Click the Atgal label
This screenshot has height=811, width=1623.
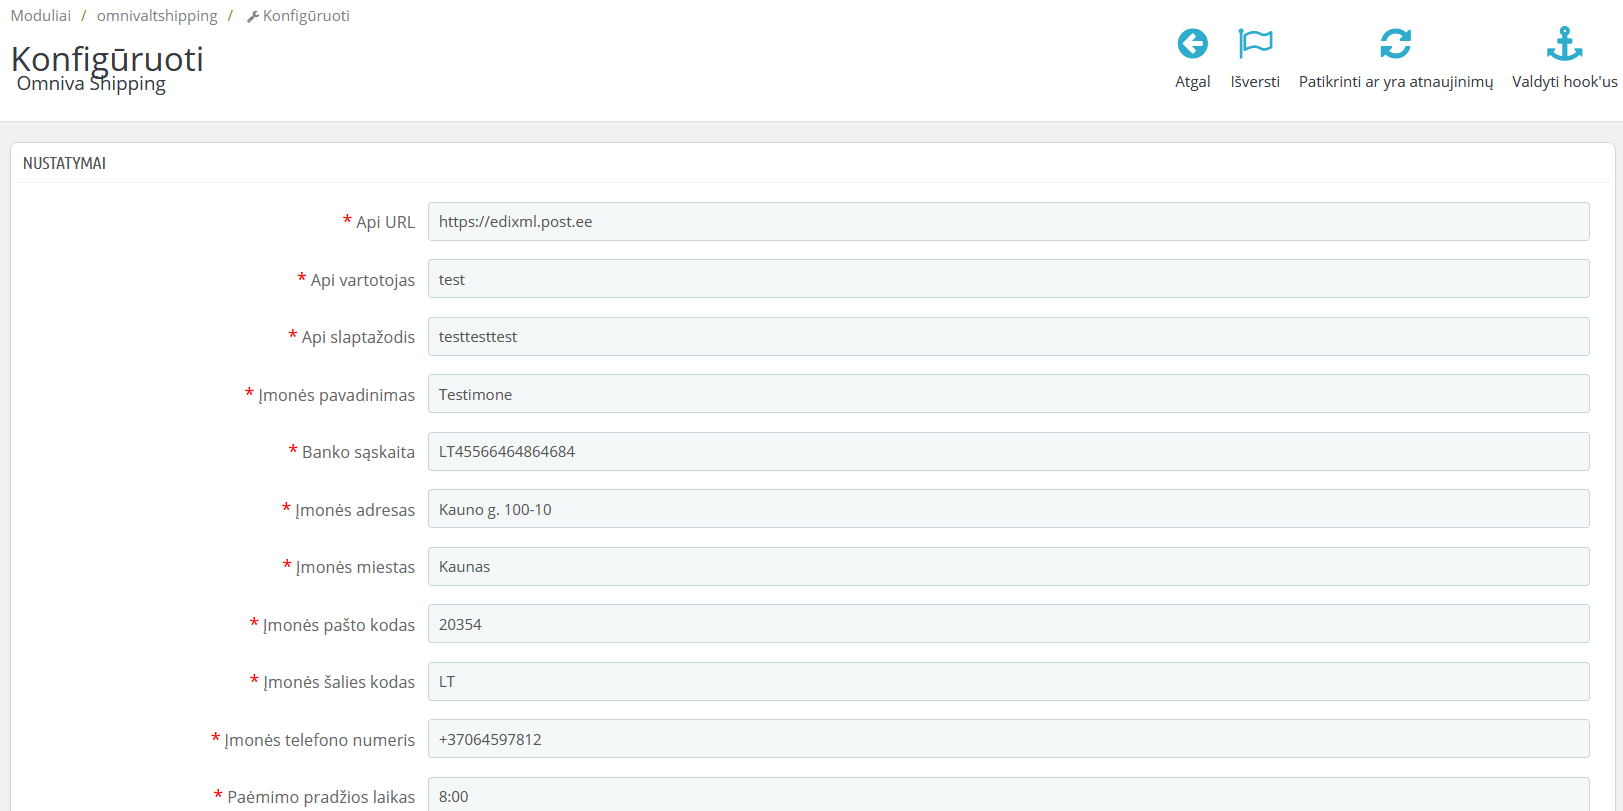click(x=1192, y=82)
